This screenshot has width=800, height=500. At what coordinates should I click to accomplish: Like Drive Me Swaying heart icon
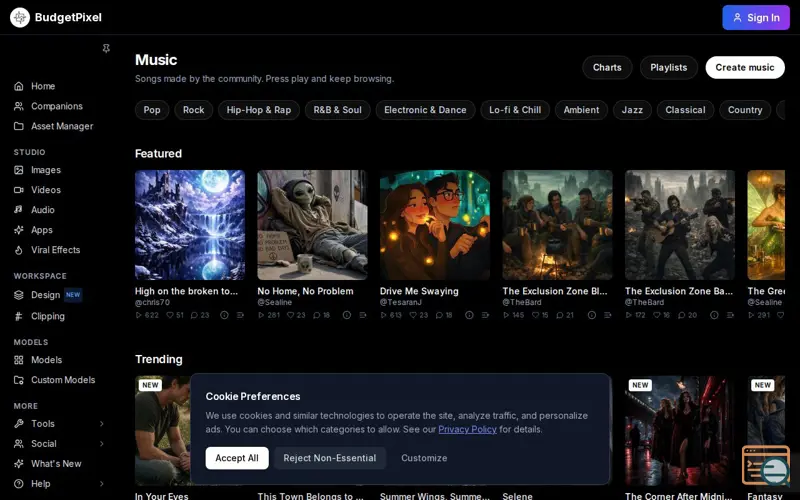(413, 315)
